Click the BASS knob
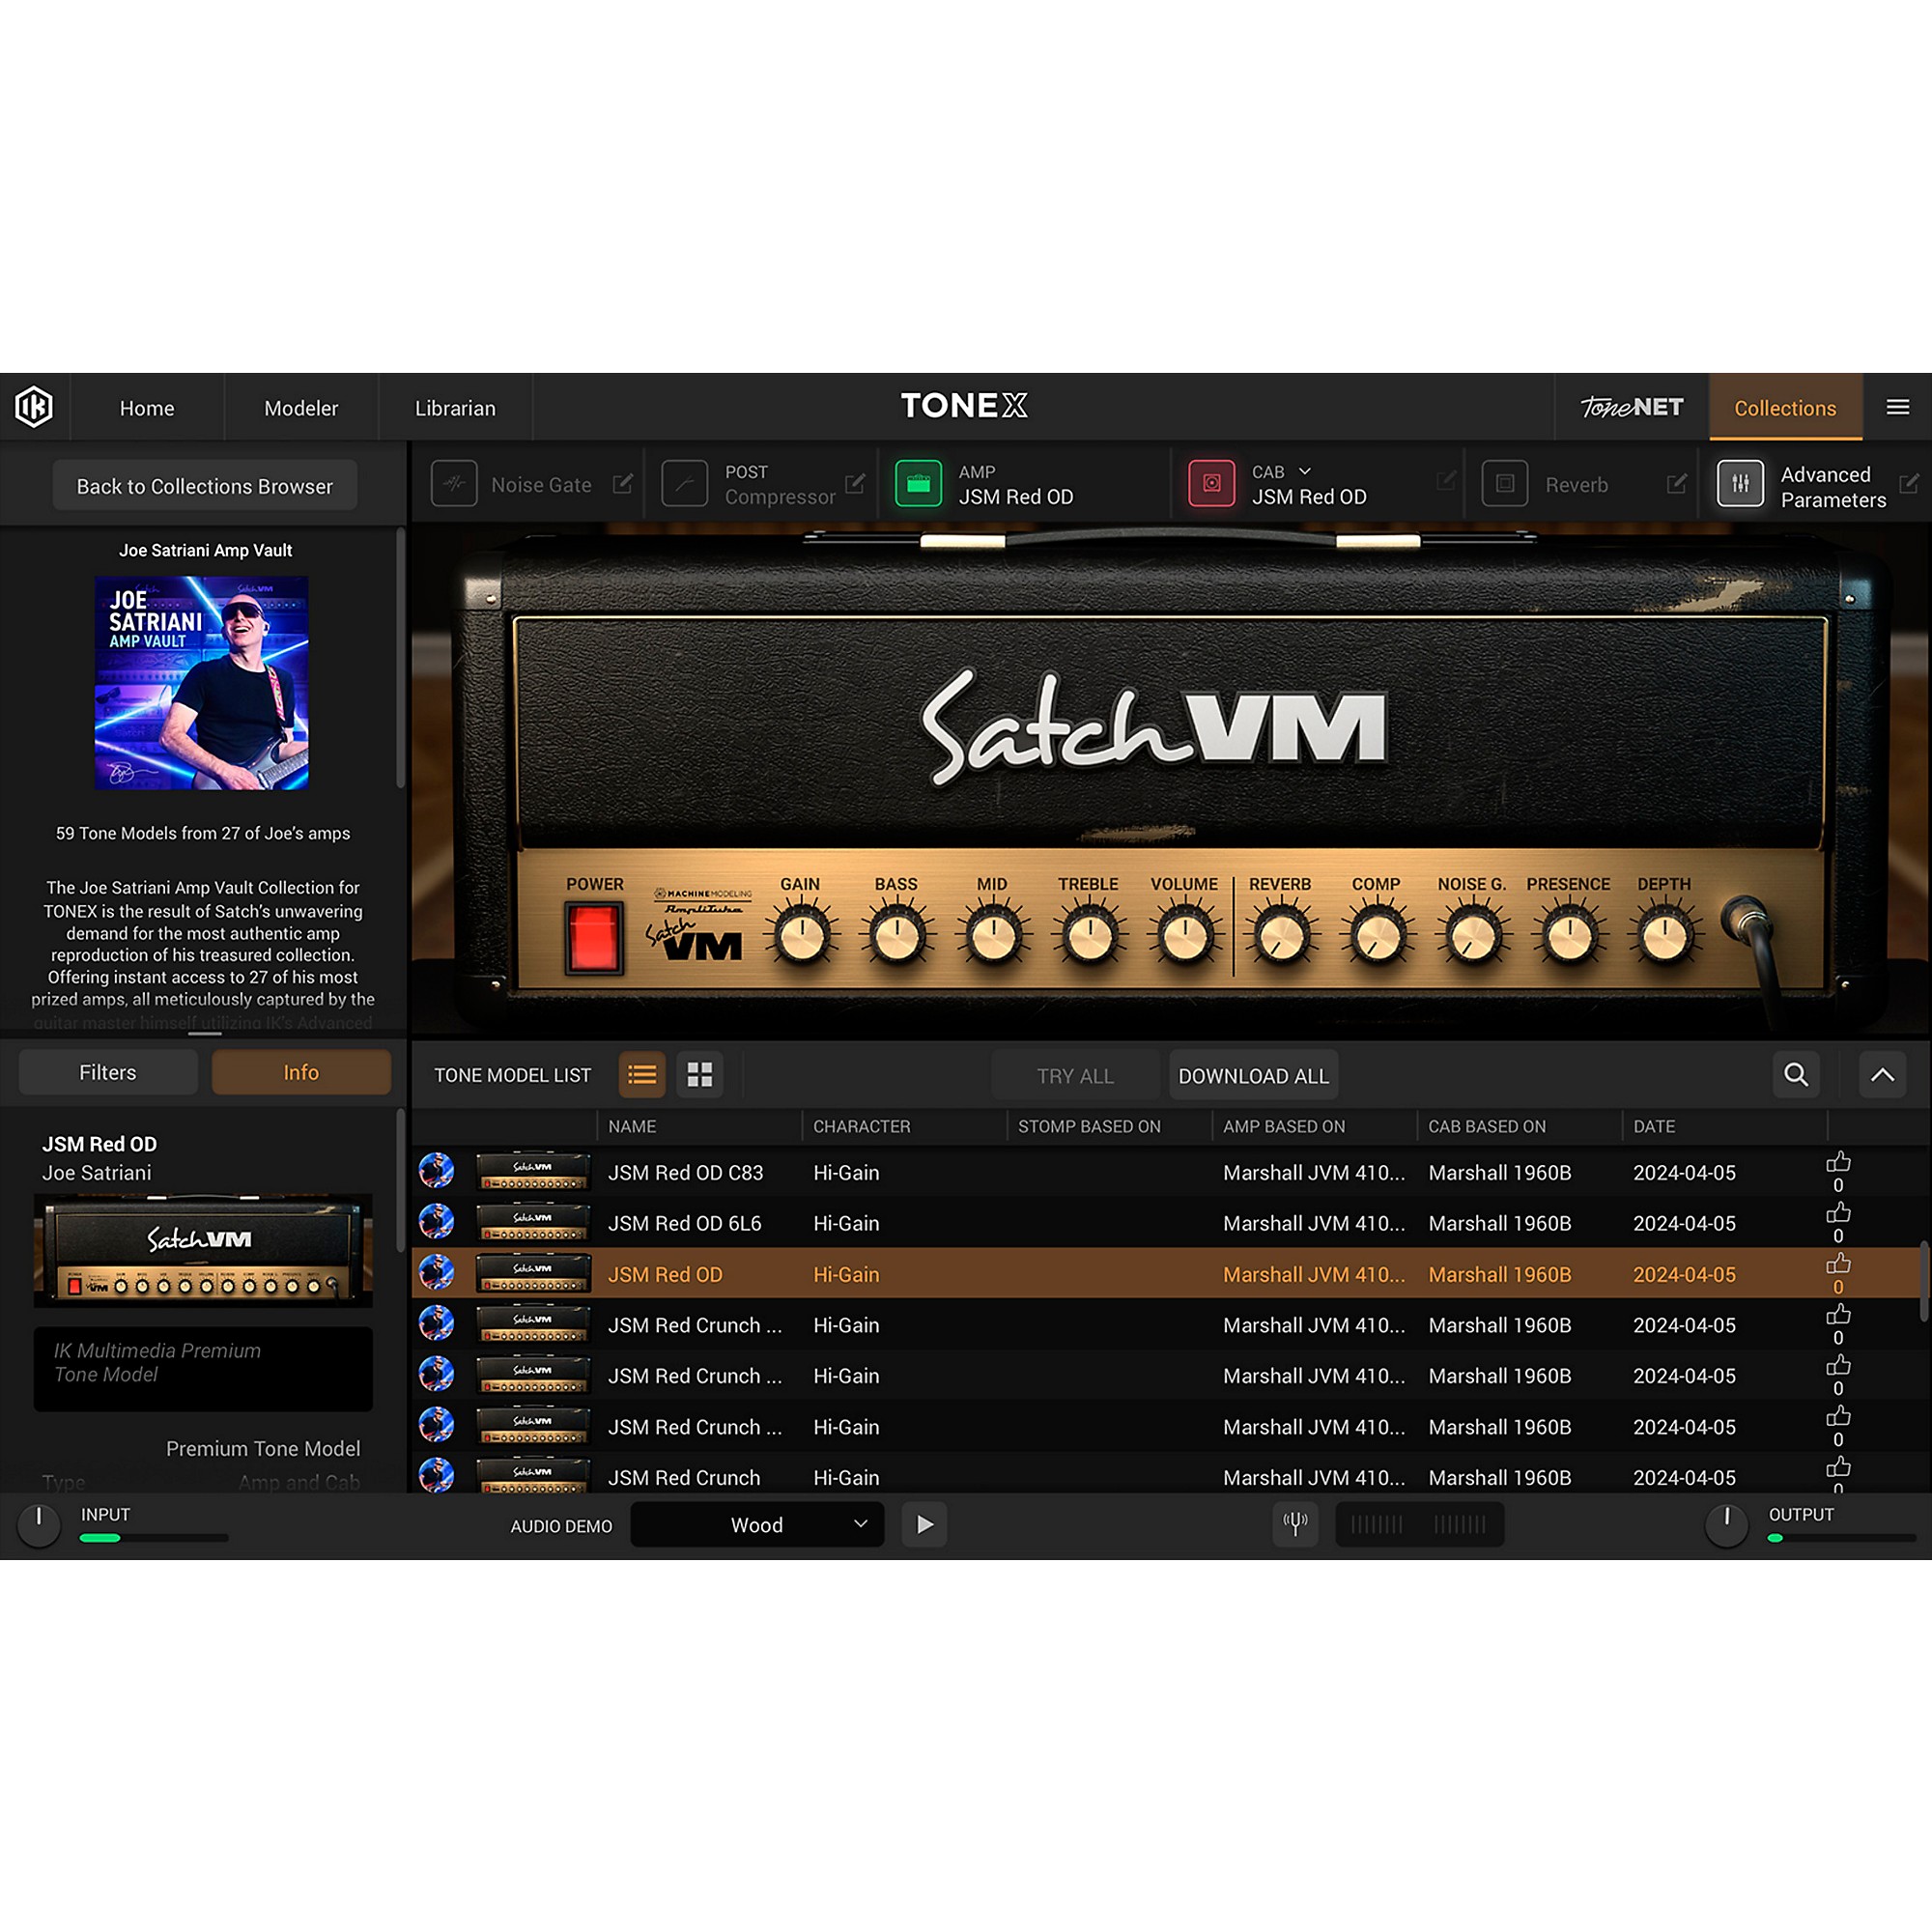 897,937
